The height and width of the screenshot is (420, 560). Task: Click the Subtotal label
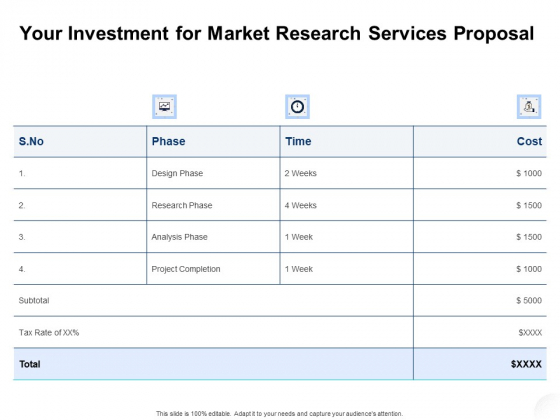click(34, 301)
